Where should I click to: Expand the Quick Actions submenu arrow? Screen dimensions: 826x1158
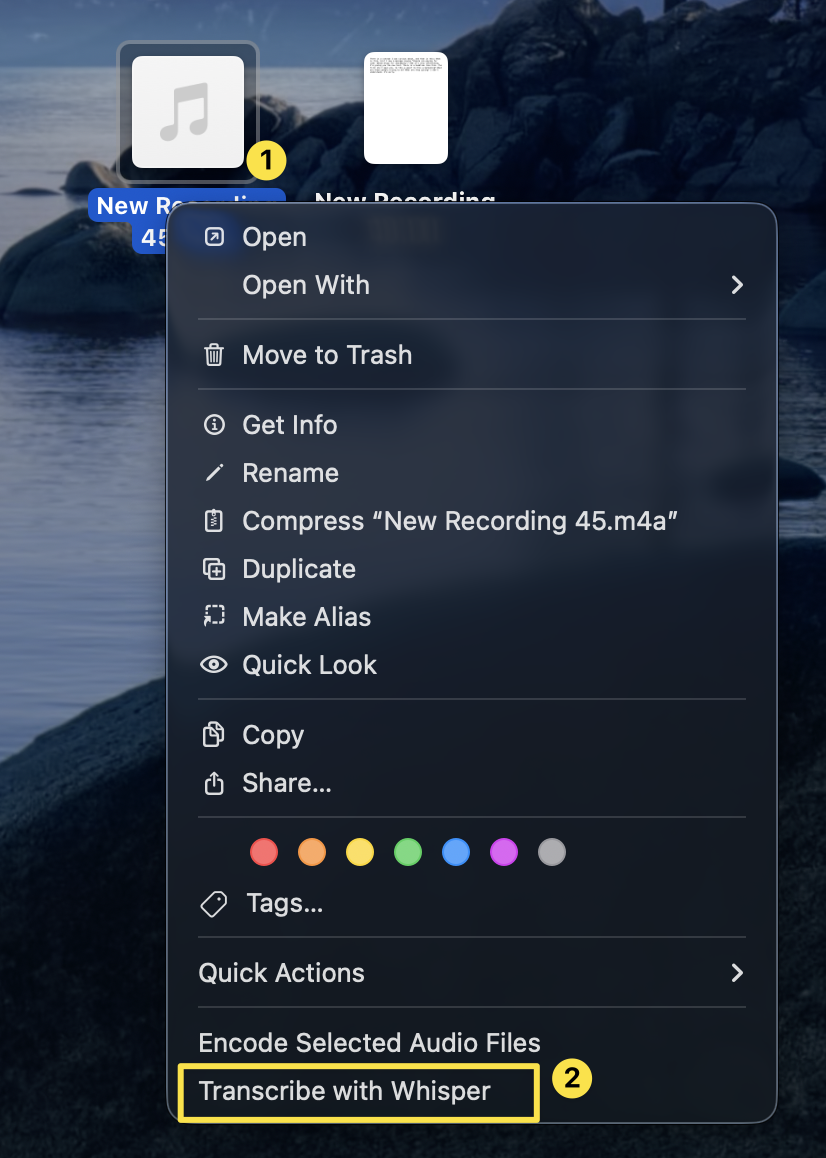click(737, 973)
